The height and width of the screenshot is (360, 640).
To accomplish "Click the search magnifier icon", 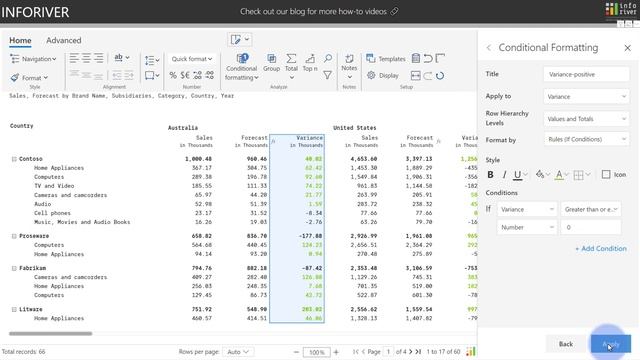I will (328, 58).
